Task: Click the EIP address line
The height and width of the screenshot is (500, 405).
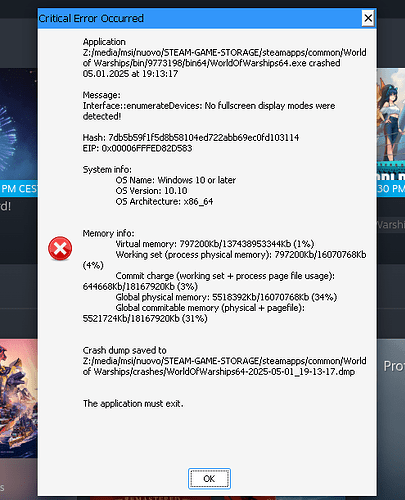Action: click(137, 148)
